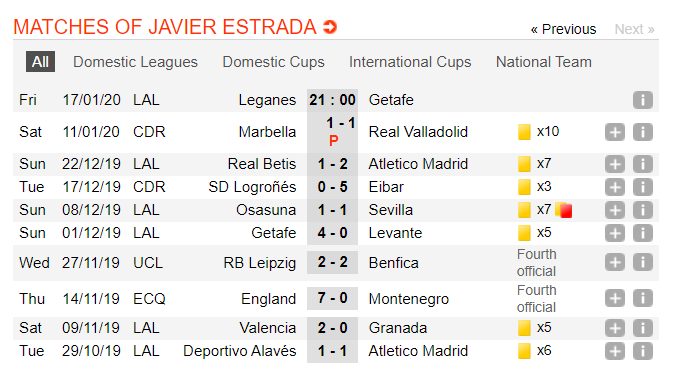Screen dimensions: 683x375
Task: Expand plus icon on SD Logroñés vs Eibar row
Action: [615, 187]
